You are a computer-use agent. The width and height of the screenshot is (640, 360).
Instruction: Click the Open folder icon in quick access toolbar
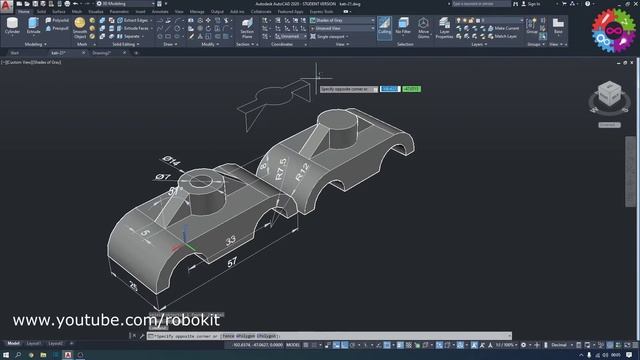(x=27, y=4)
